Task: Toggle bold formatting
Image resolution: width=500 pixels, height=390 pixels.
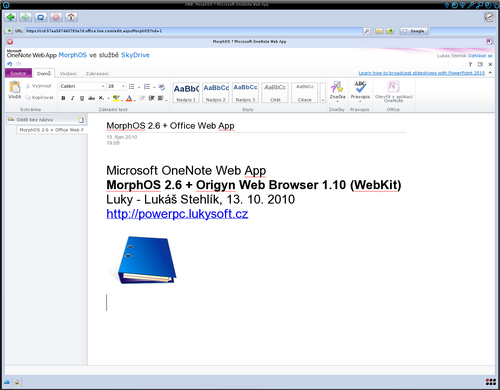Action: tap(63, 98)
